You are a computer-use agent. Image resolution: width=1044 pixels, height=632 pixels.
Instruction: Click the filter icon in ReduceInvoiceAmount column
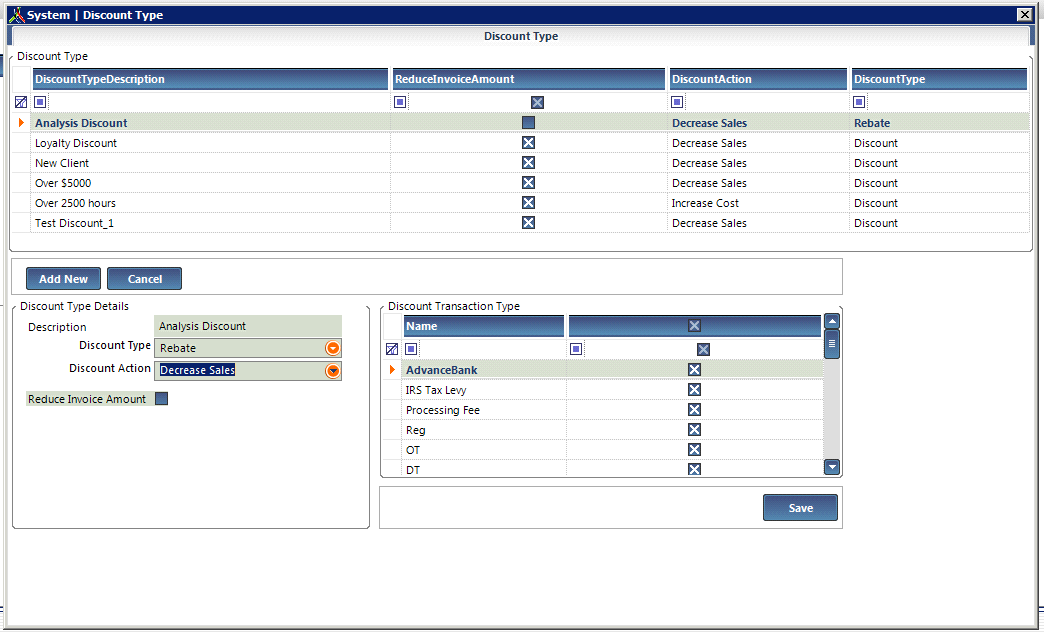coord(399,102)
